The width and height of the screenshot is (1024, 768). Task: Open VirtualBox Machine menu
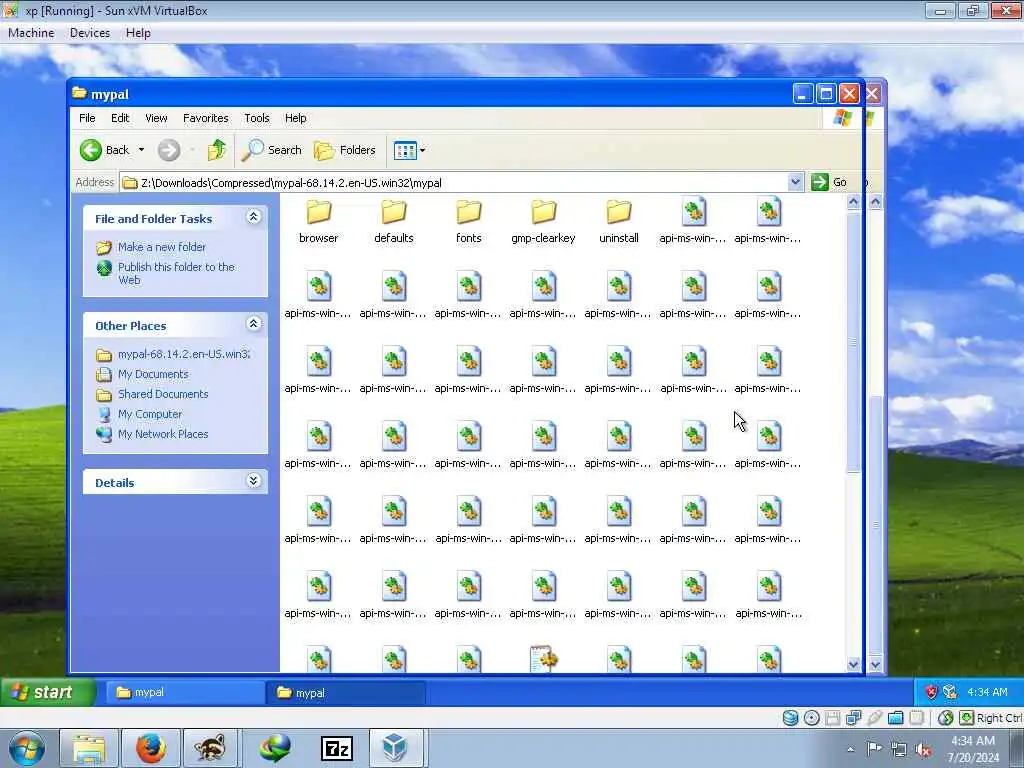31,33
